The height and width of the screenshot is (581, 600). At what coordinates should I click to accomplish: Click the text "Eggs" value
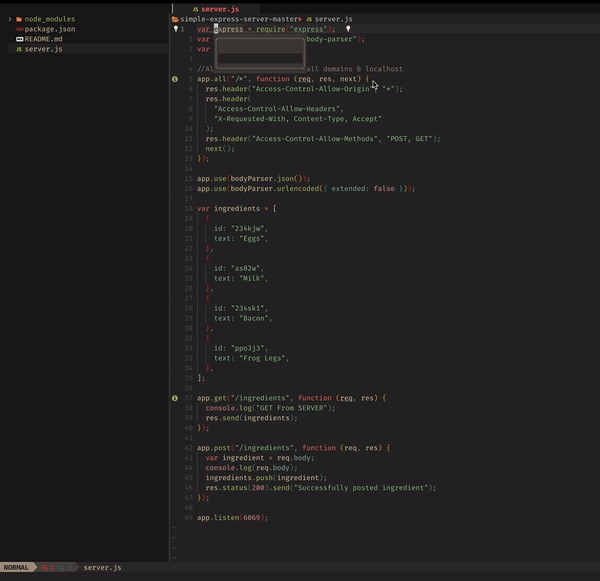click(x=252, y=238)
